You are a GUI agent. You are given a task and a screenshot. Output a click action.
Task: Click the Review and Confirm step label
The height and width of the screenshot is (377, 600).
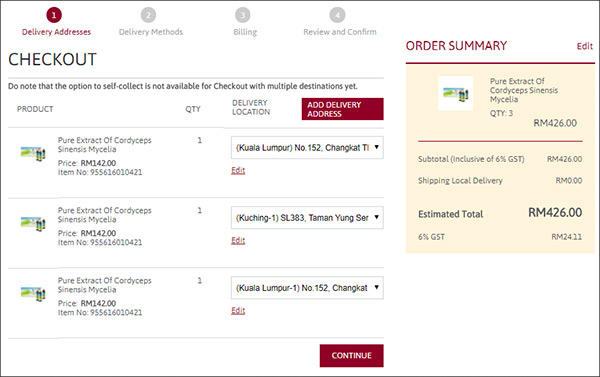(340, 32)
